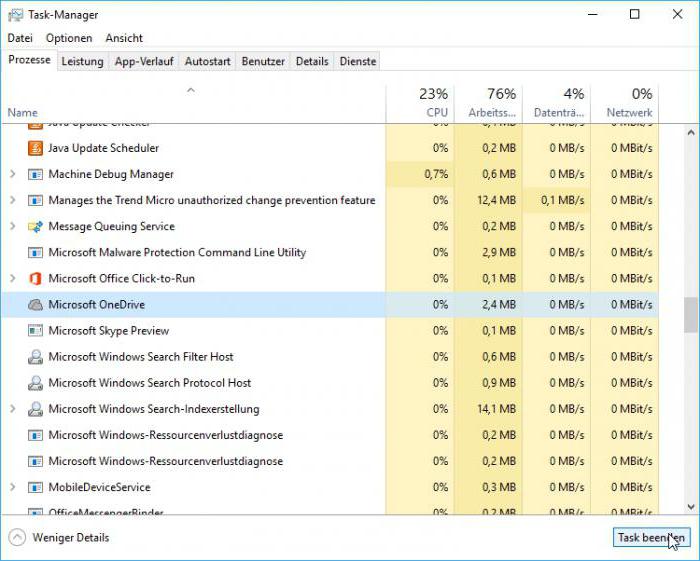
Task: Select Microsoft Windows Search Filter Host
Action: tap(330, 357)
